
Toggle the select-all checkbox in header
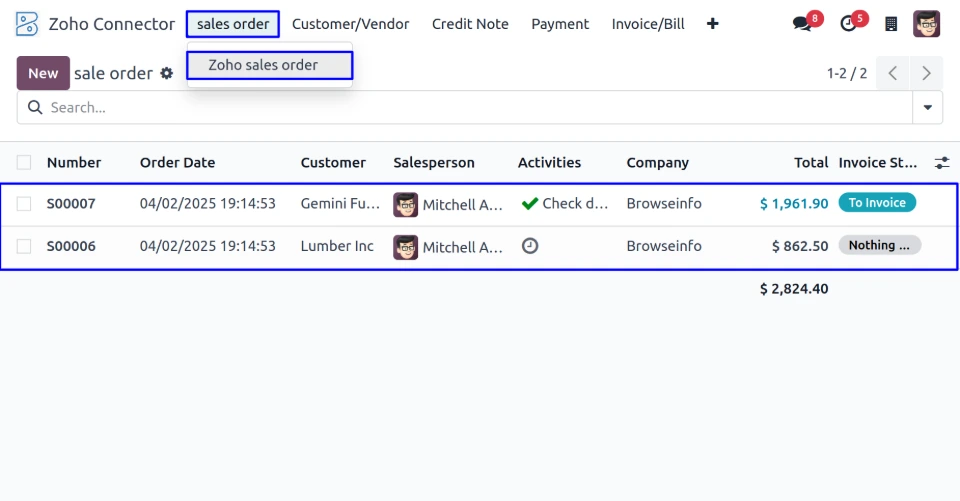click(x=24, y=162)
